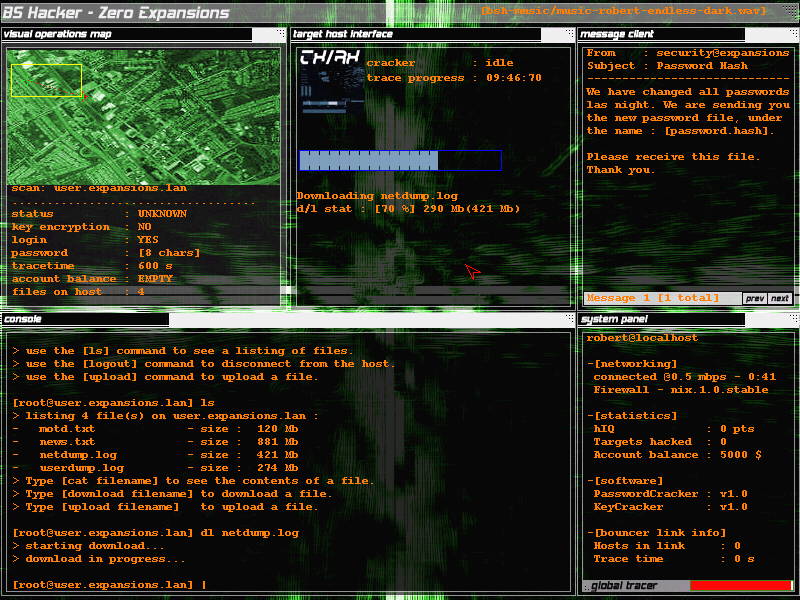Click the grid icon on target host interface
800x600 pixels.
pyautogui.click(x=571, y=33)
